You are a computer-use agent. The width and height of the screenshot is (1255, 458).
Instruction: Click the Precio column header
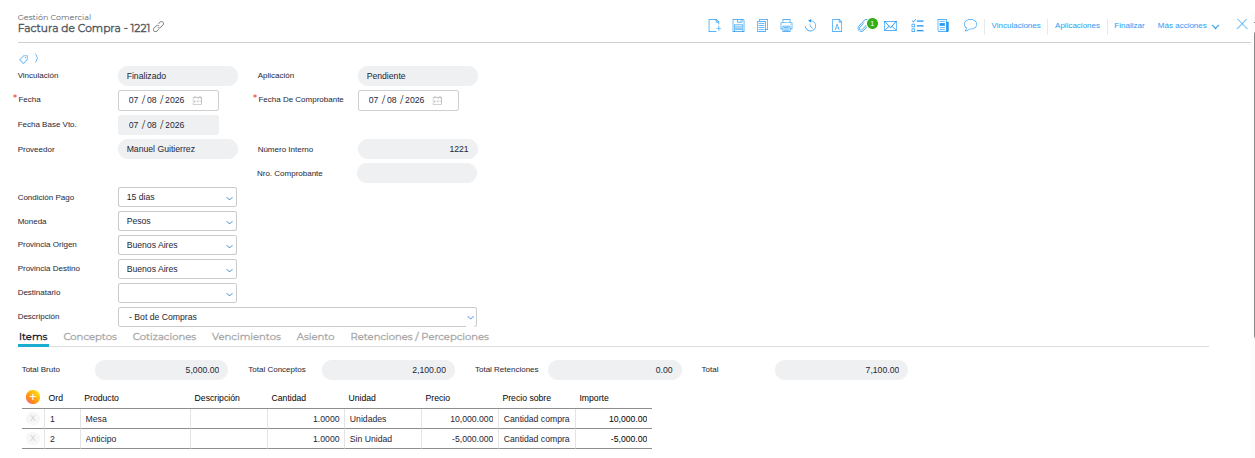pyautogui.click(x=437, y=398)
